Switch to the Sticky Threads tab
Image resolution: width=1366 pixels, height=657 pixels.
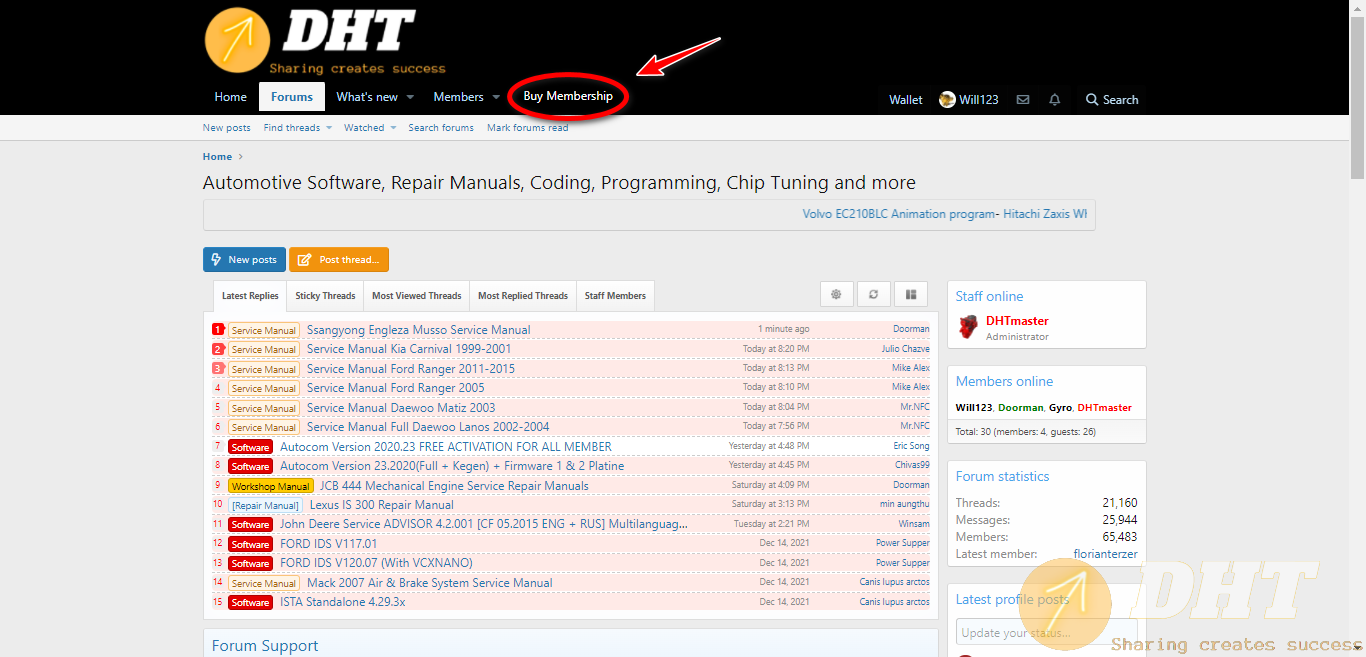(x=325, y=296)
